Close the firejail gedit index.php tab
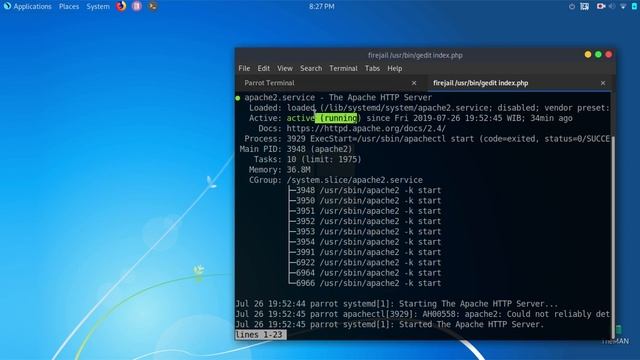 click(x=603, y=83)
